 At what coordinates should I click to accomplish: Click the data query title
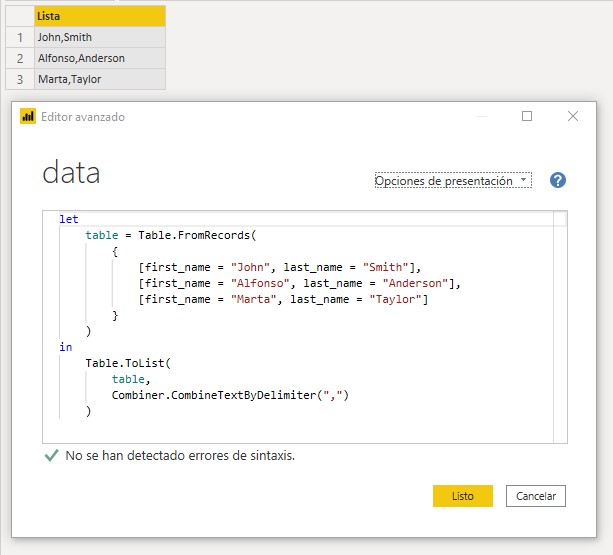tap(71, 172)
